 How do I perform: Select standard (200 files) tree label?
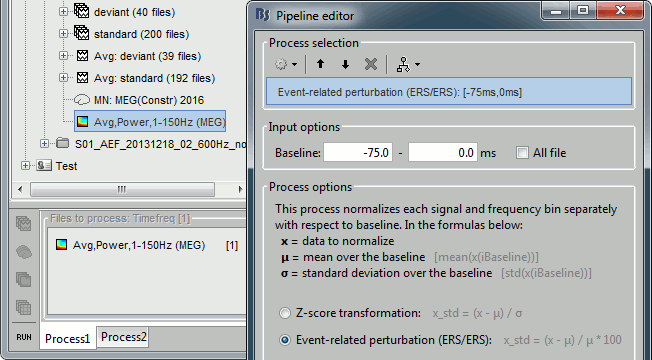(x=141, y=34)
